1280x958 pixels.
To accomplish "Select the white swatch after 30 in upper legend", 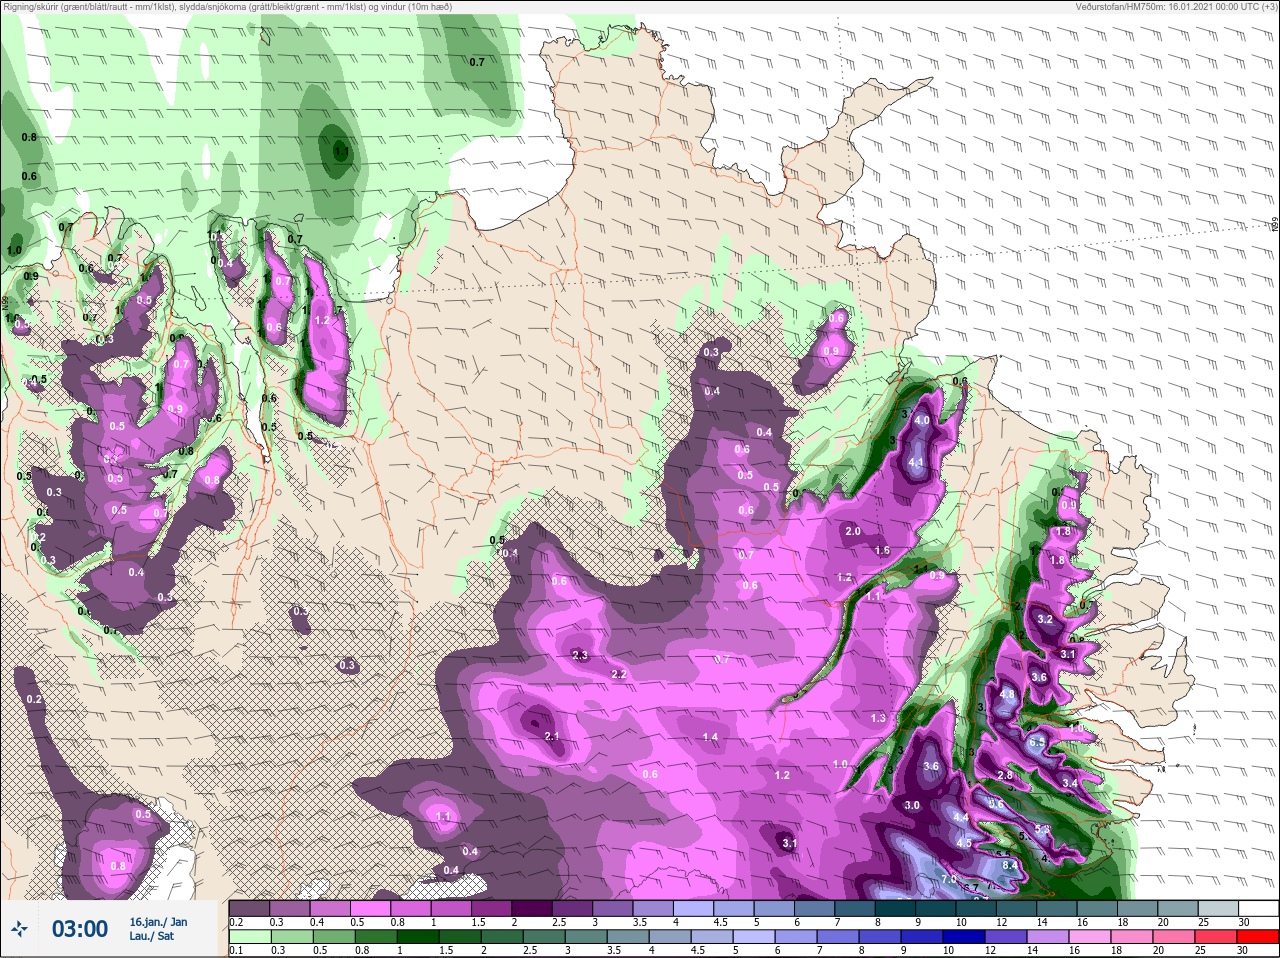I will [1258, 908].
